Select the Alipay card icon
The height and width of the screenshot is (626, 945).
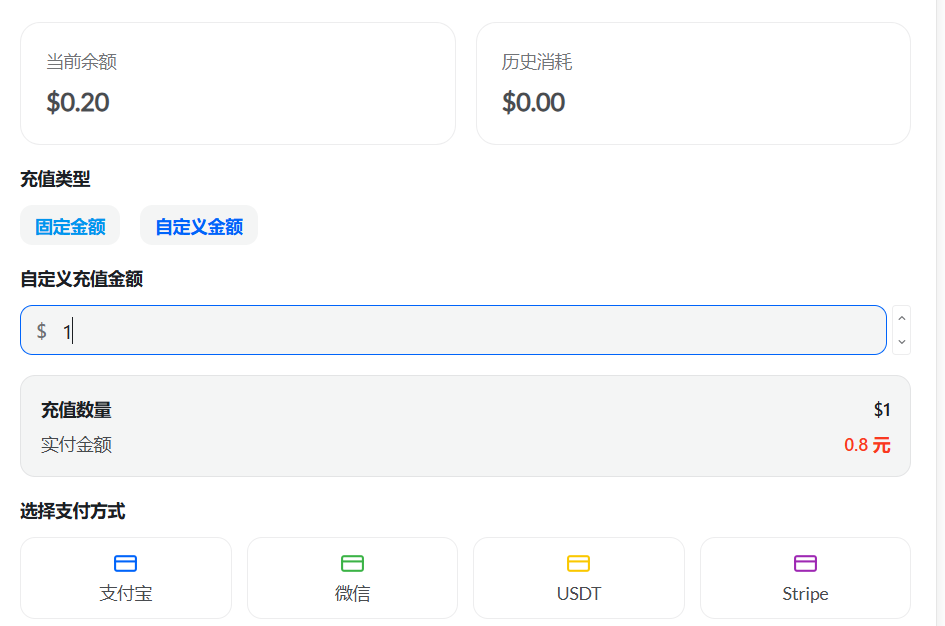pyautogui.click(x=125, y=562)
